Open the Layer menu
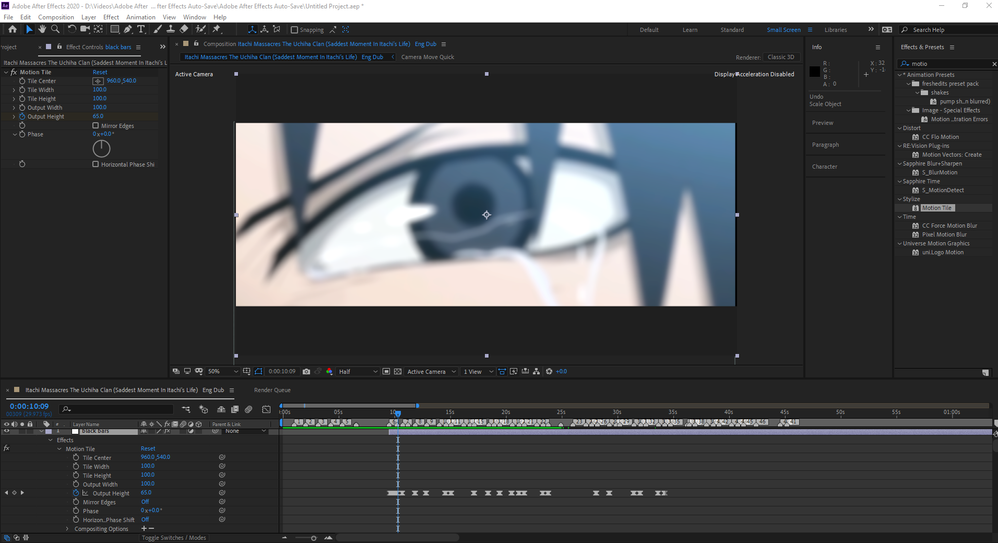Screen dimensions: 998x543 click(x=88, y=17)
